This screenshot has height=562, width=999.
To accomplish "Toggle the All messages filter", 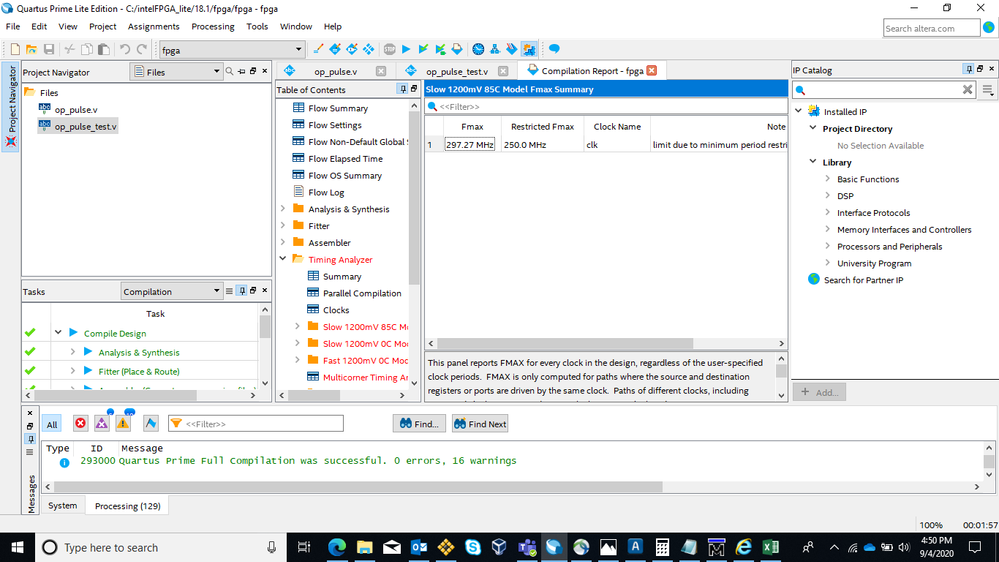I will point(52,424).
